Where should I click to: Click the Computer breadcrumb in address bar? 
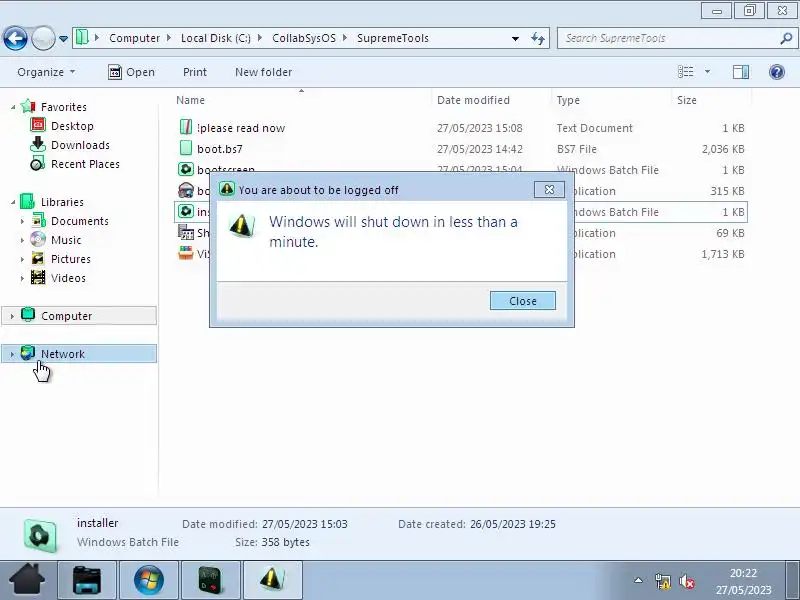click(x=134, y=38)
